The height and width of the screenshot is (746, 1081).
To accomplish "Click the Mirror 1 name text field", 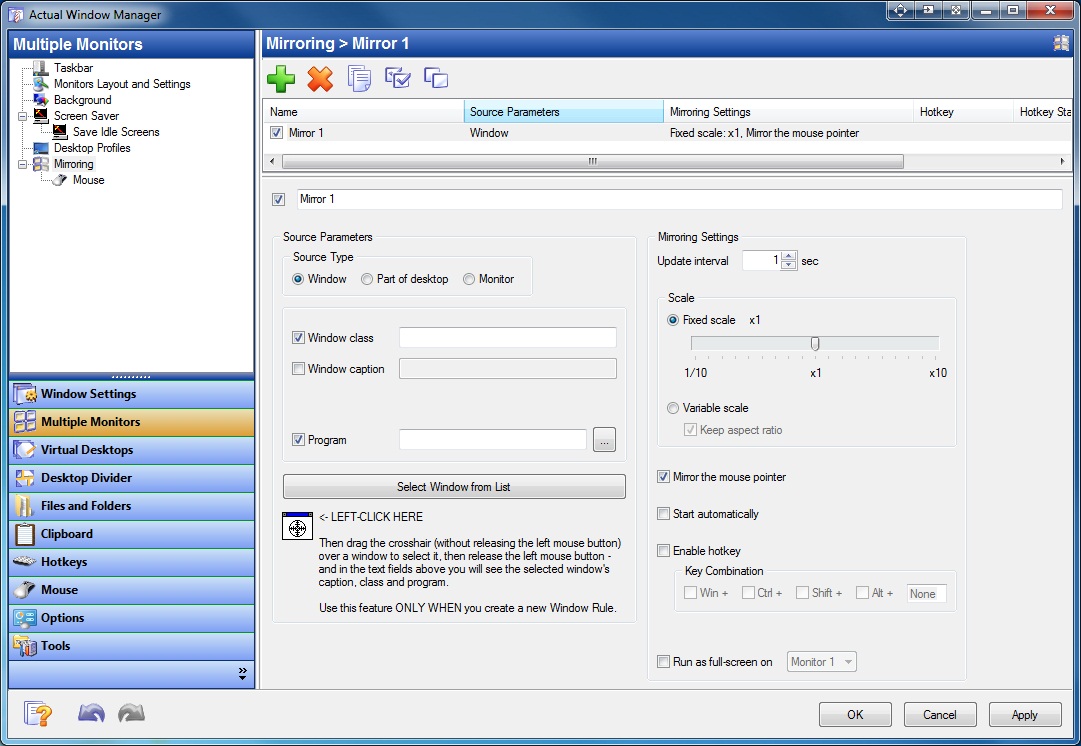I will pos(680,199).
